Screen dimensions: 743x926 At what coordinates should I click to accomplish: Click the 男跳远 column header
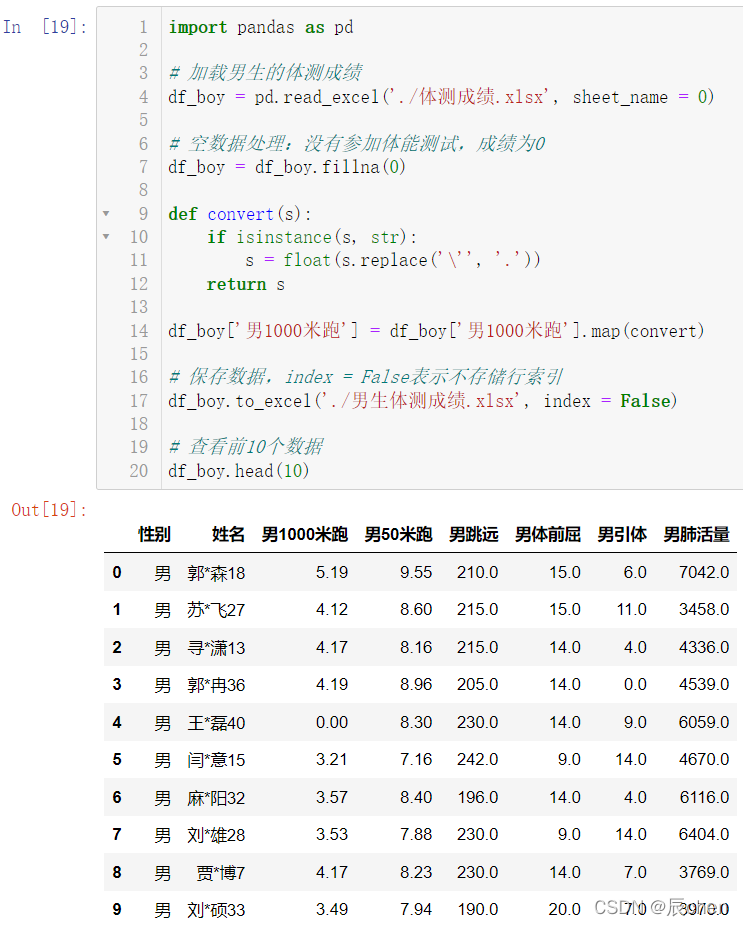click(x=474, y=534)
